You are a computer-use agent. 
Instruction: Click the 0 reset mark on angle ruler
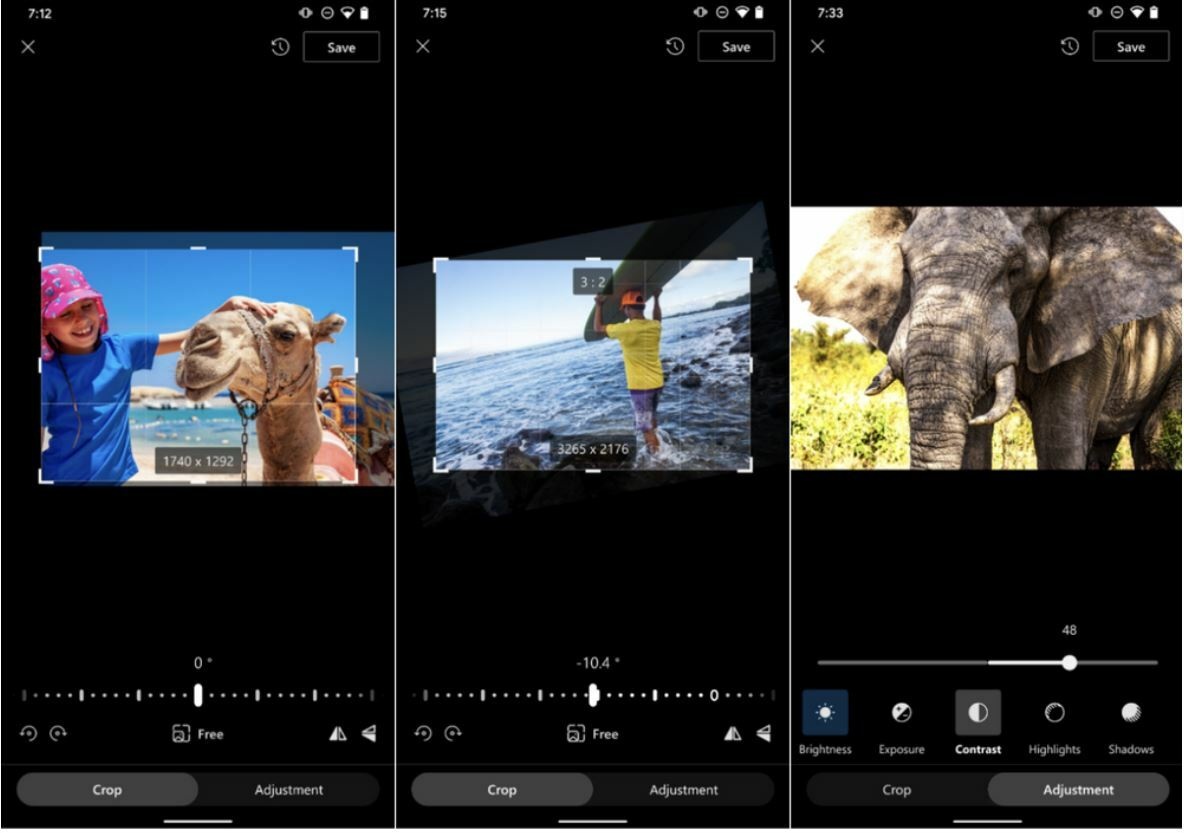[714, 696]
